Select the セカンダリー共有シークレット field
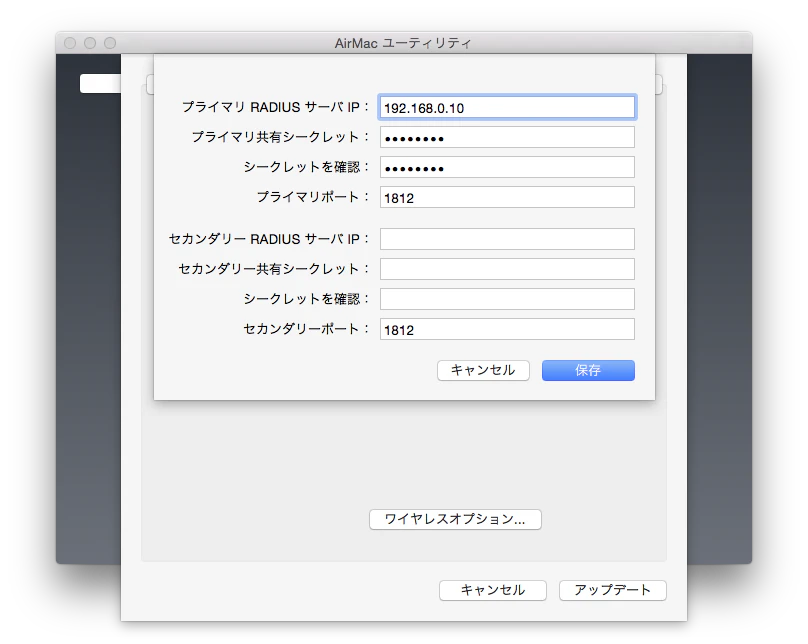 click(x=507, y=269)
